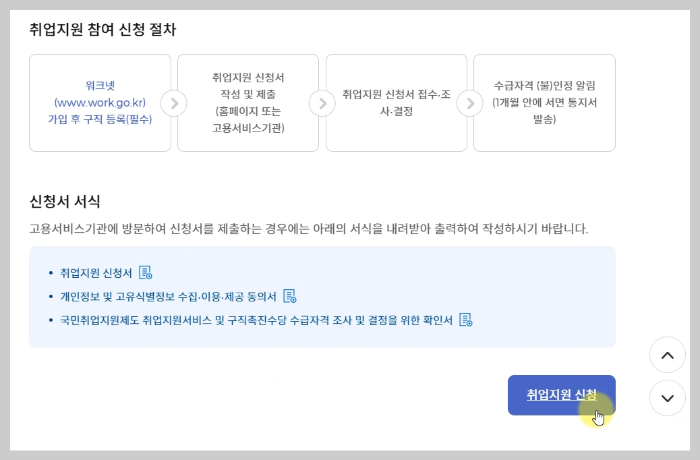Click the 신청서 서식 heading

65,201
